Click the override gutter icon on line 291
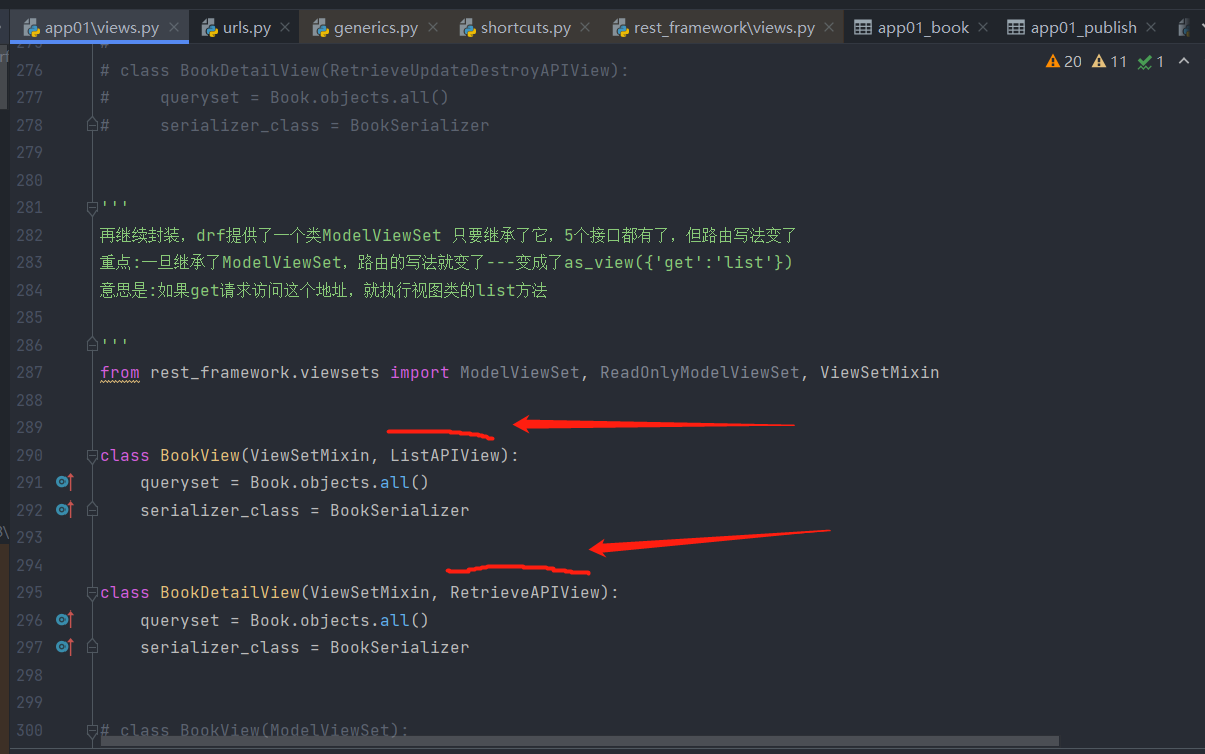The height and width of the screenshot is (754, 1205). click(x=65, y=482)
